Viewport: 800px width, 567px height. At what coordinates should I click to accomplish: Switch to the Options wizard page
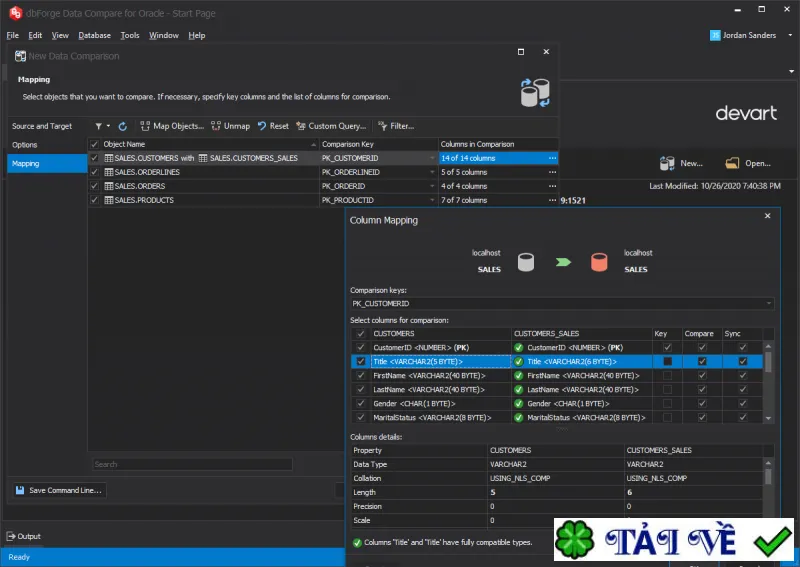click(24, 145)
